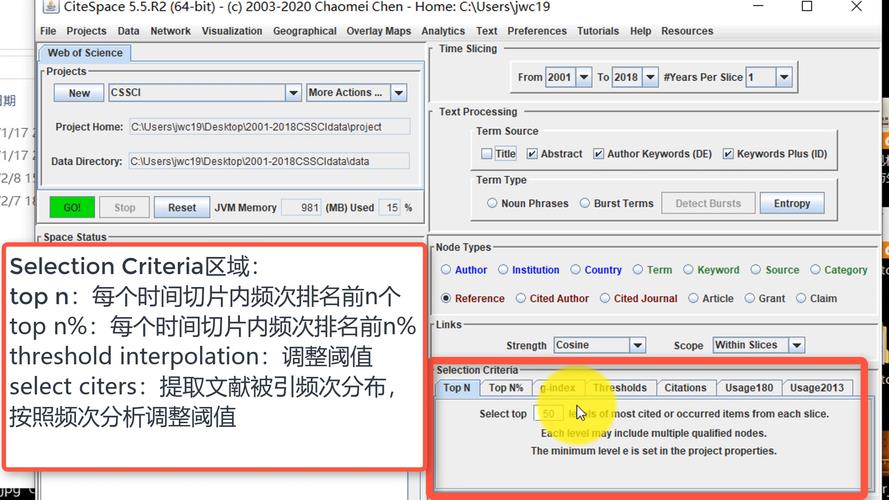
Task: Expand the More Actions dropdown
Action: coord(399,93)
